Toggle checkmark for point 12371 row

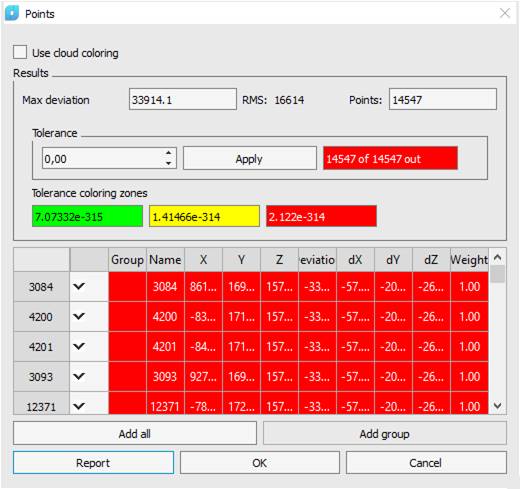tap(79, 406)
